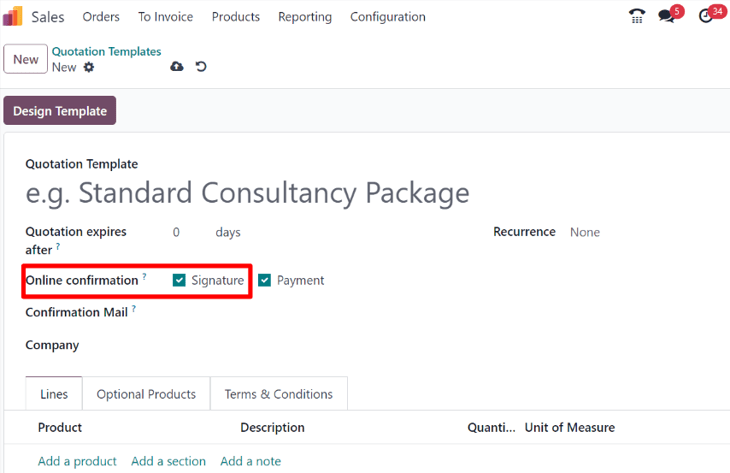Click the help tooltip next to Online confirmation
The image size is (730, 473).
(x=144, y=277)
